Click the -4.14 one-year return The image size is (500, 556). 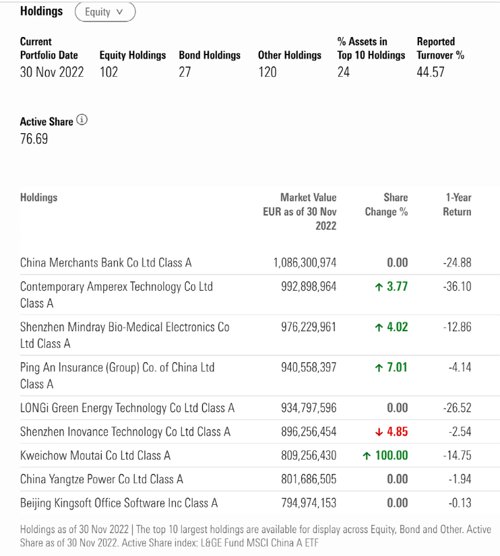tap(460, 367)
